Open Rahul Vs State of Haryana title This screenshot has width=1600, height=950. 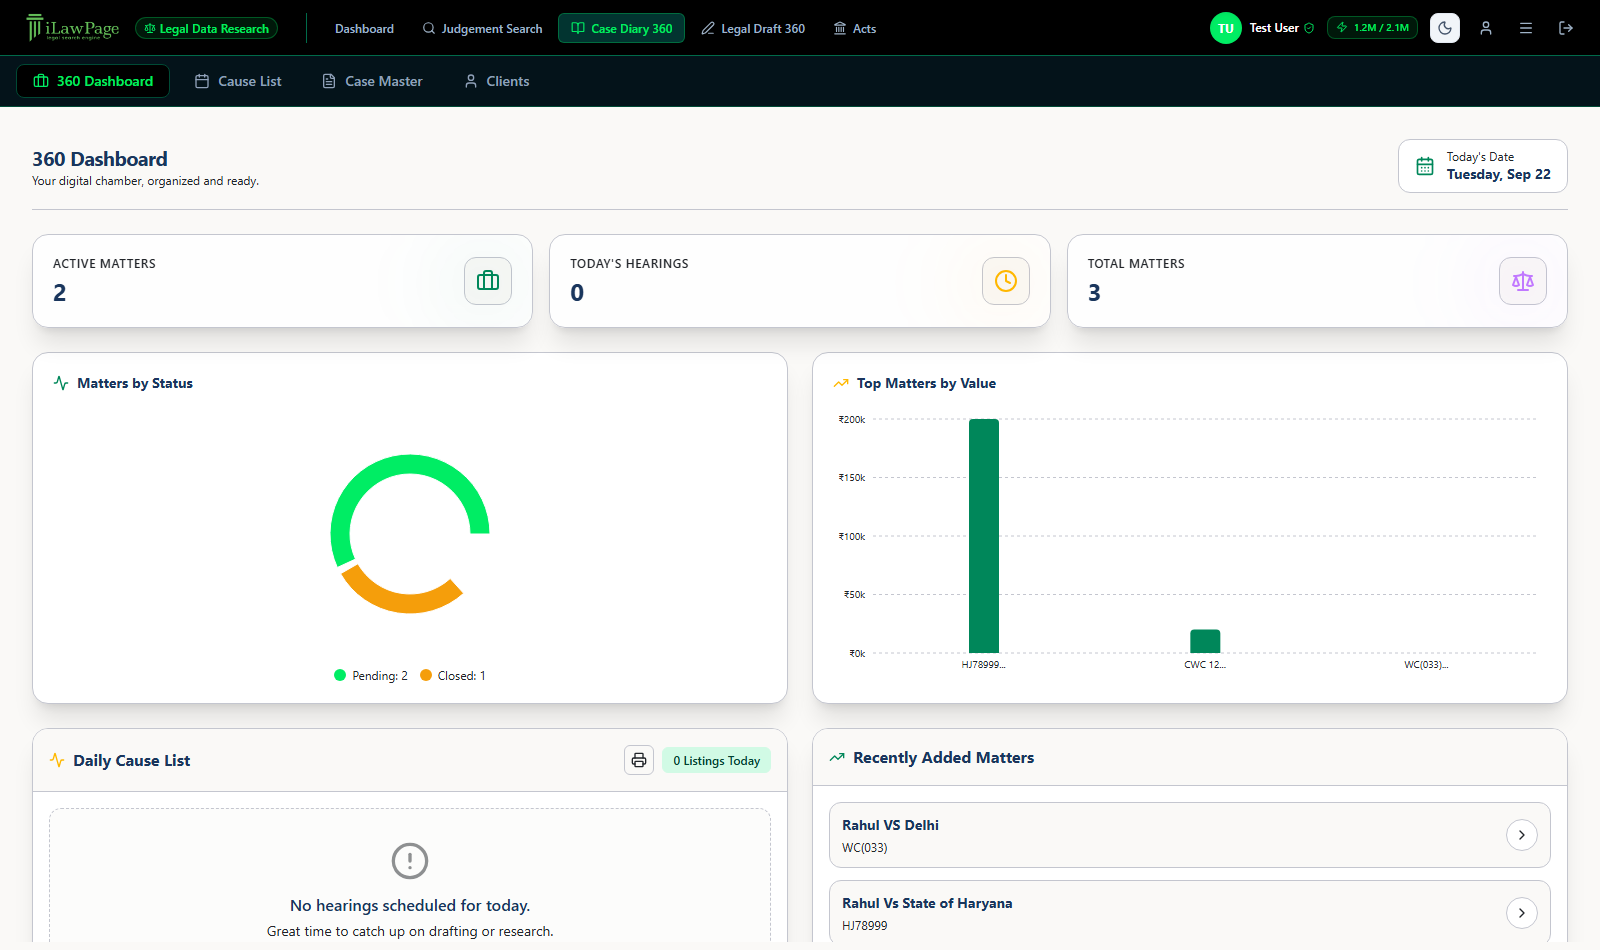(x=927, y=903)
